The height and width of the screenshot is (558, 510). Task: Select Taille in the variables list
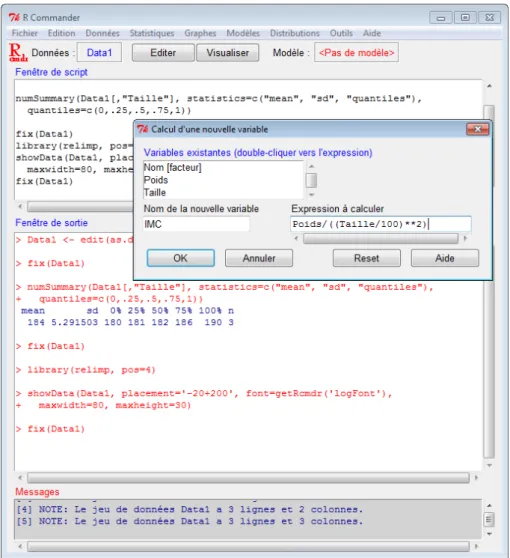click(x=223, y=193)
